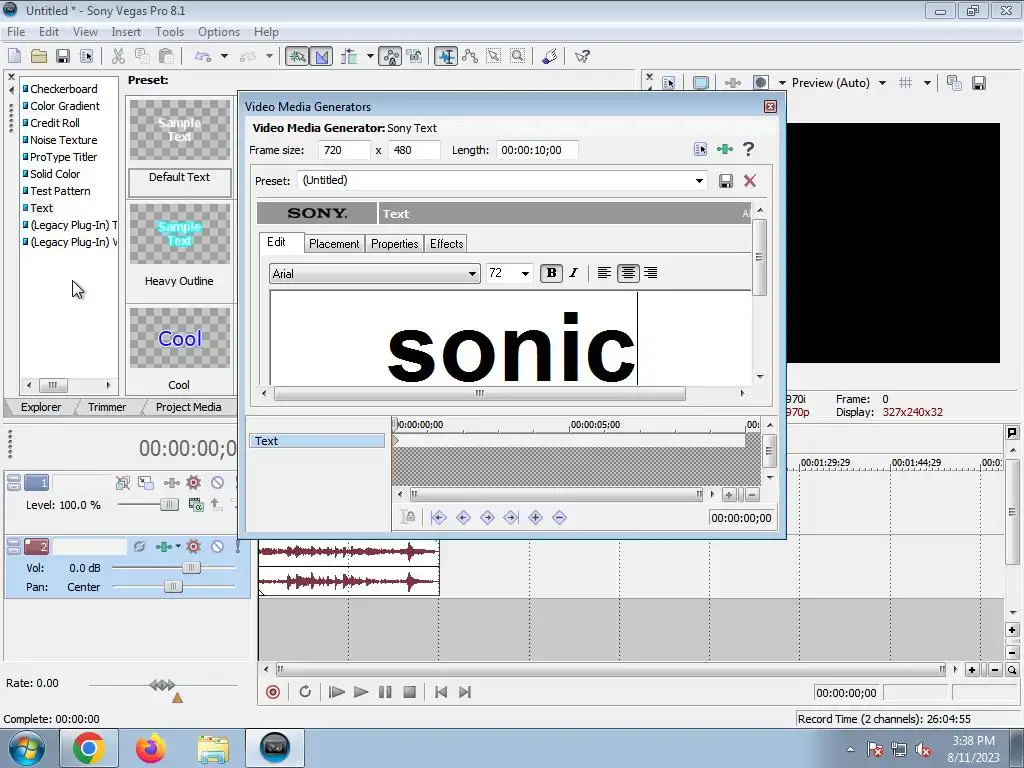Click the Undo arrow icon

click(203, 56)
